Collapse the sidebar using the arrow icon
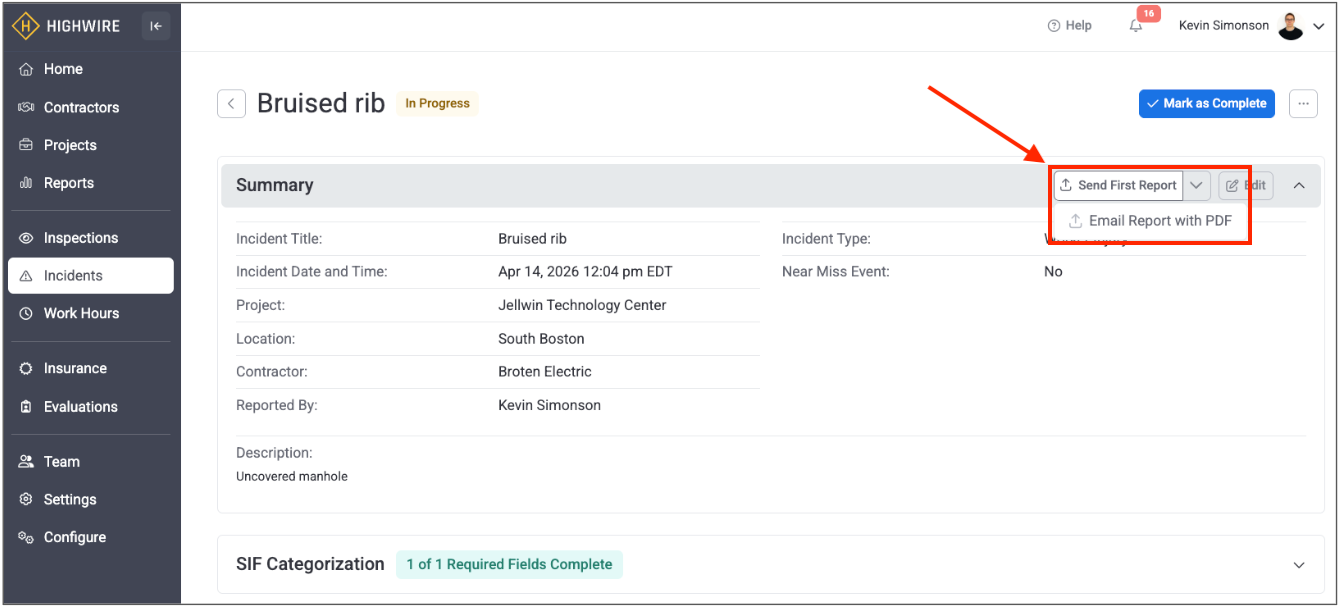The image size is (1340, 608). [x=155, y=27]
